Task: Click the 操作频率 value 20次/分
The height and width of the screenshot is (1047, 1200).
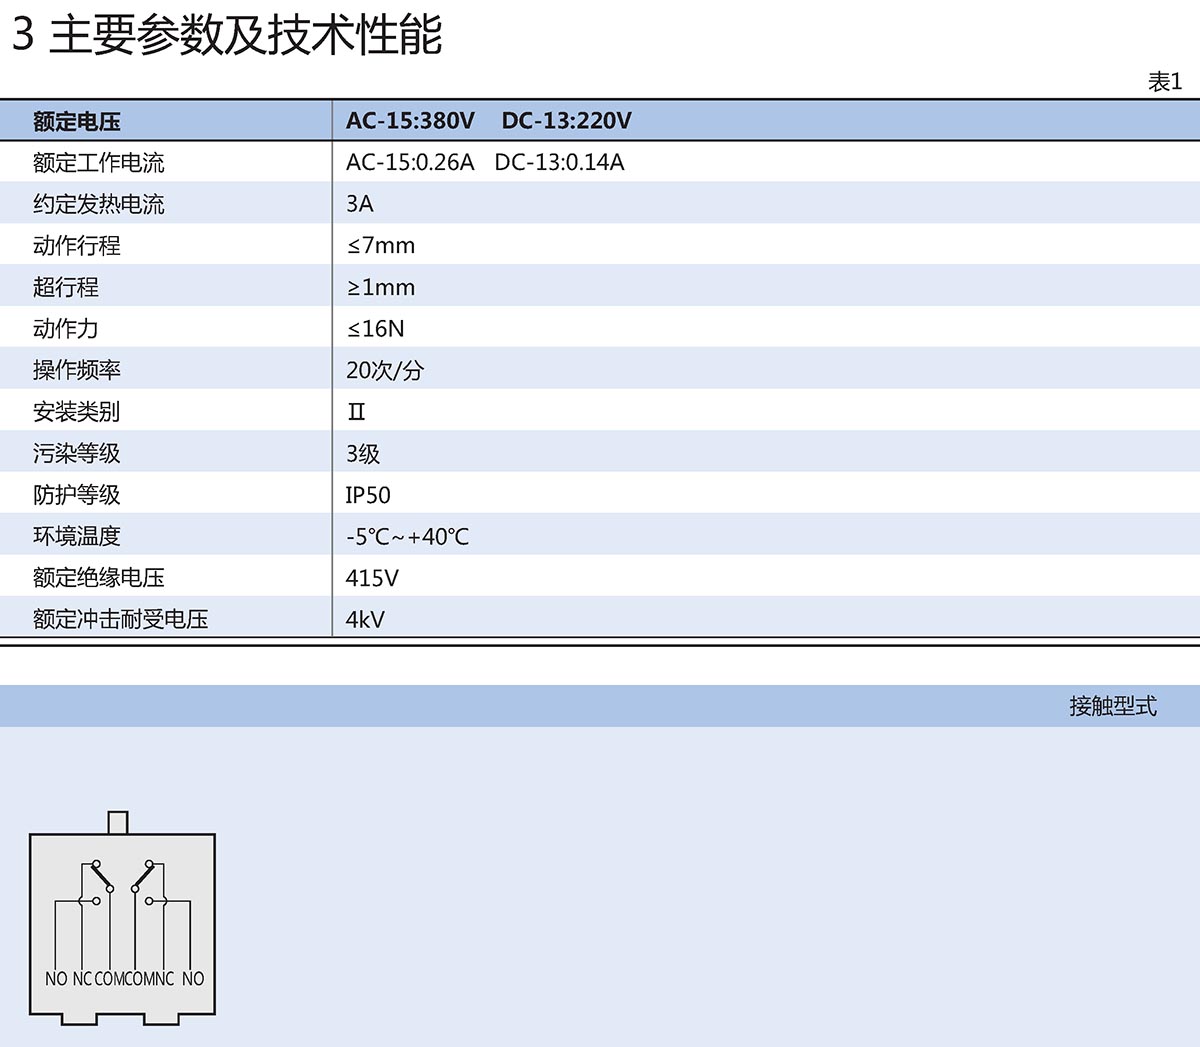Action: click(384, 370)
